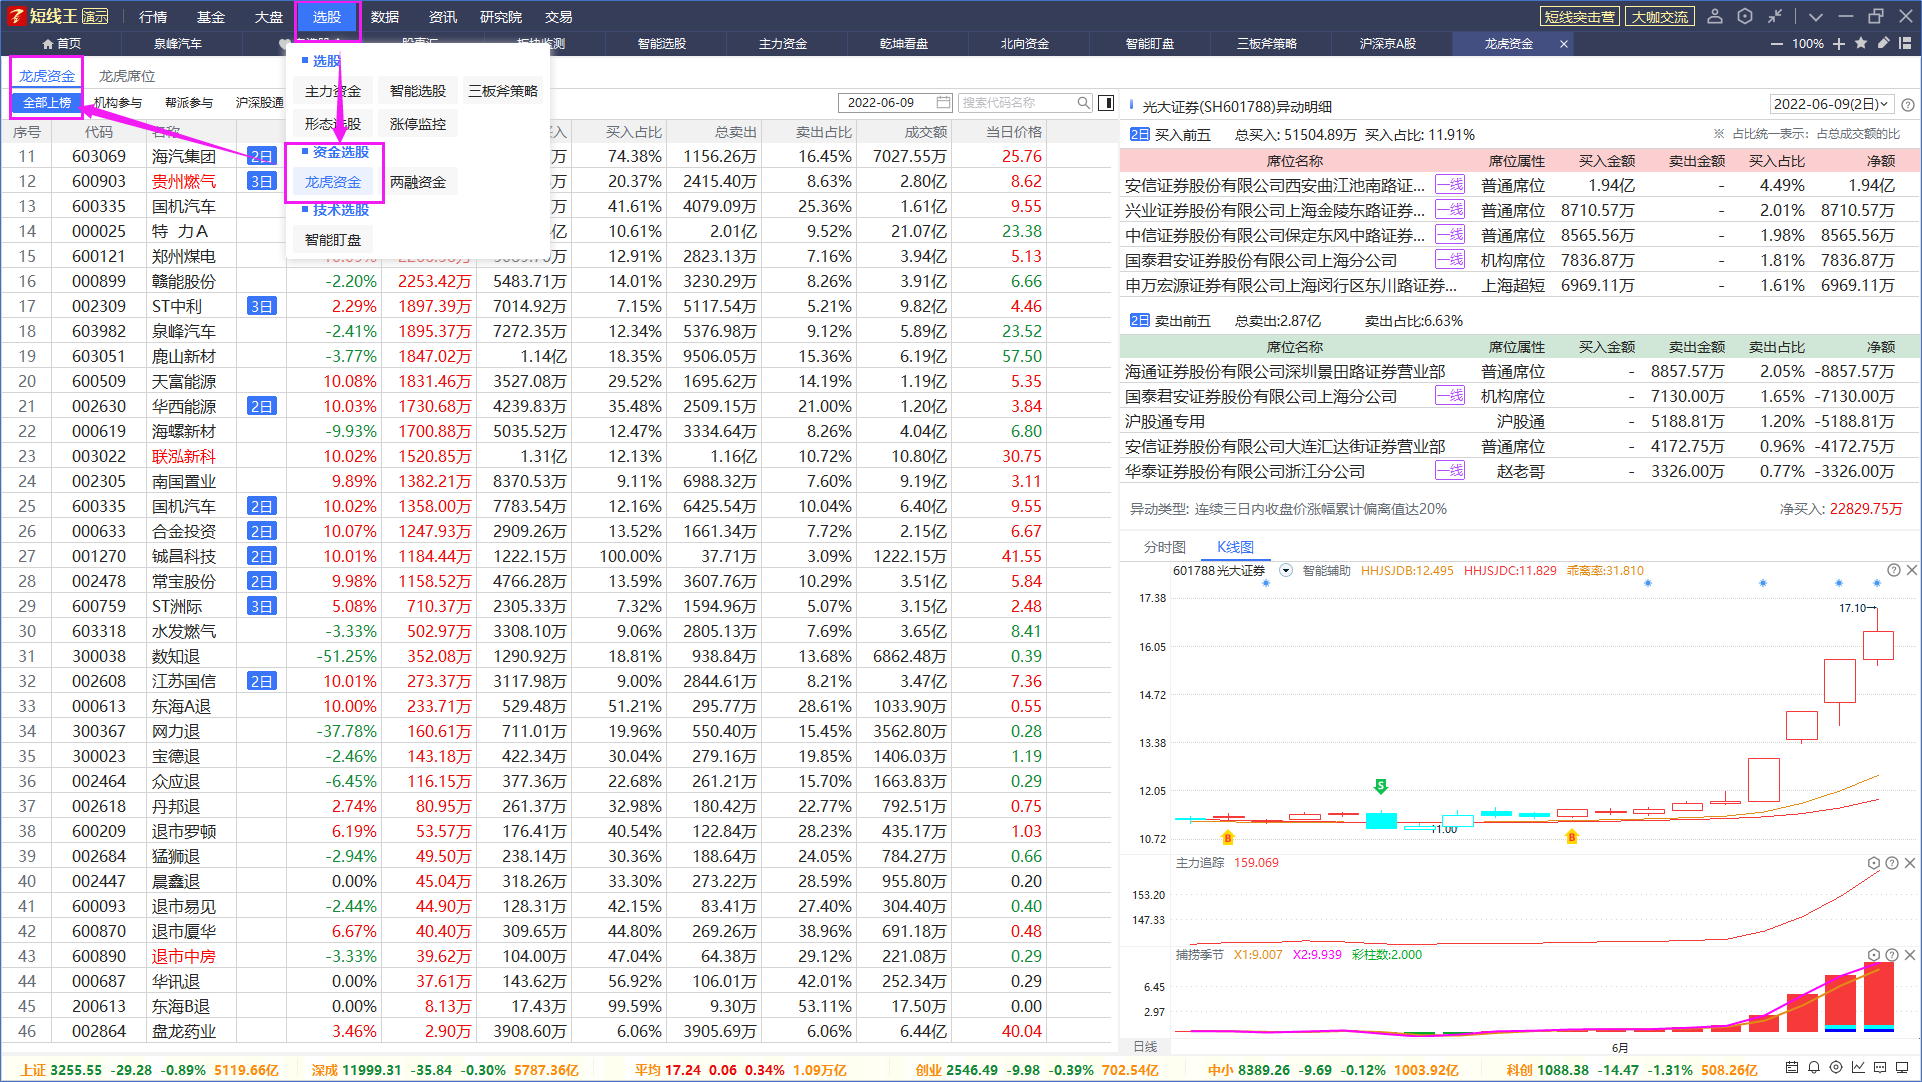Toggle the layout panel icon
Screen dimensions: 1922x1082
1905,43
